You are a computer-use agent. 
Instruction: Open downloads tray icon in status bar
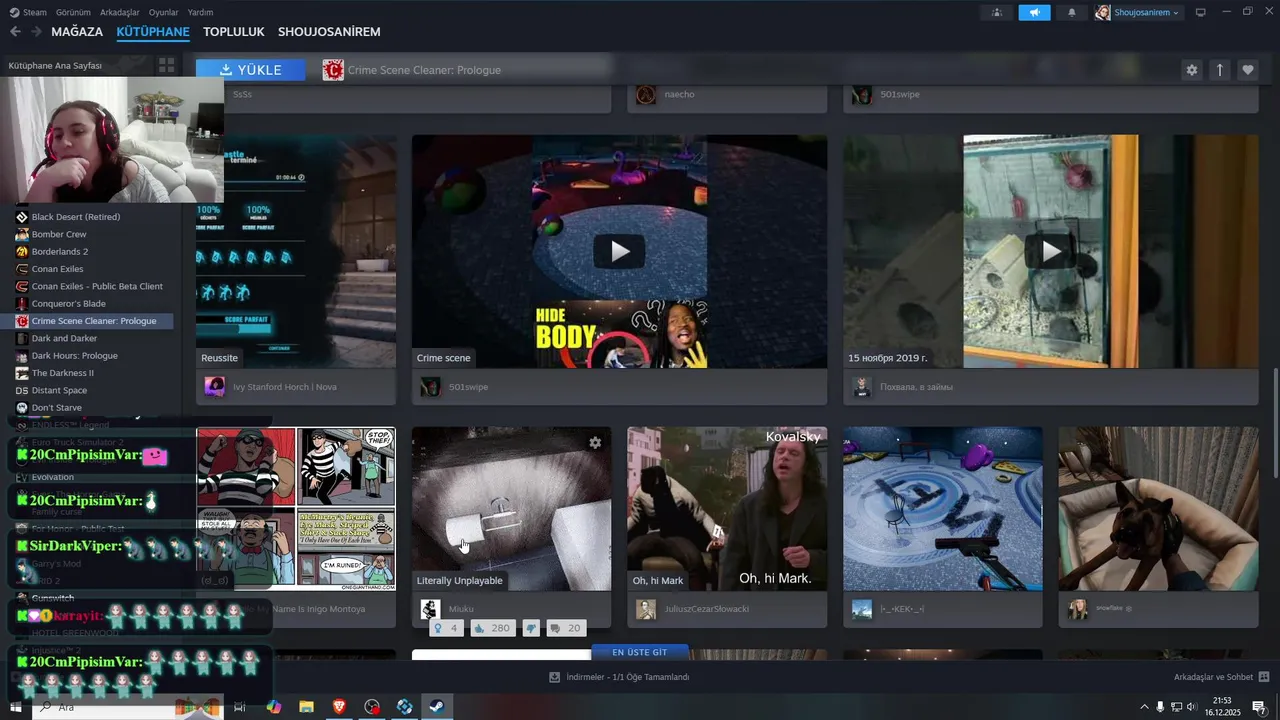tap(554, 677)
